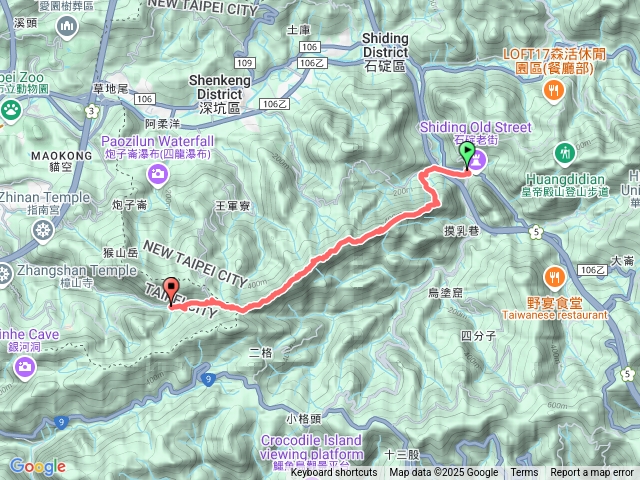This screenshot has height=480, width=640.
Task: Select the Shiding Old Street purple castle icon
Action: click(x=478, y=160)
